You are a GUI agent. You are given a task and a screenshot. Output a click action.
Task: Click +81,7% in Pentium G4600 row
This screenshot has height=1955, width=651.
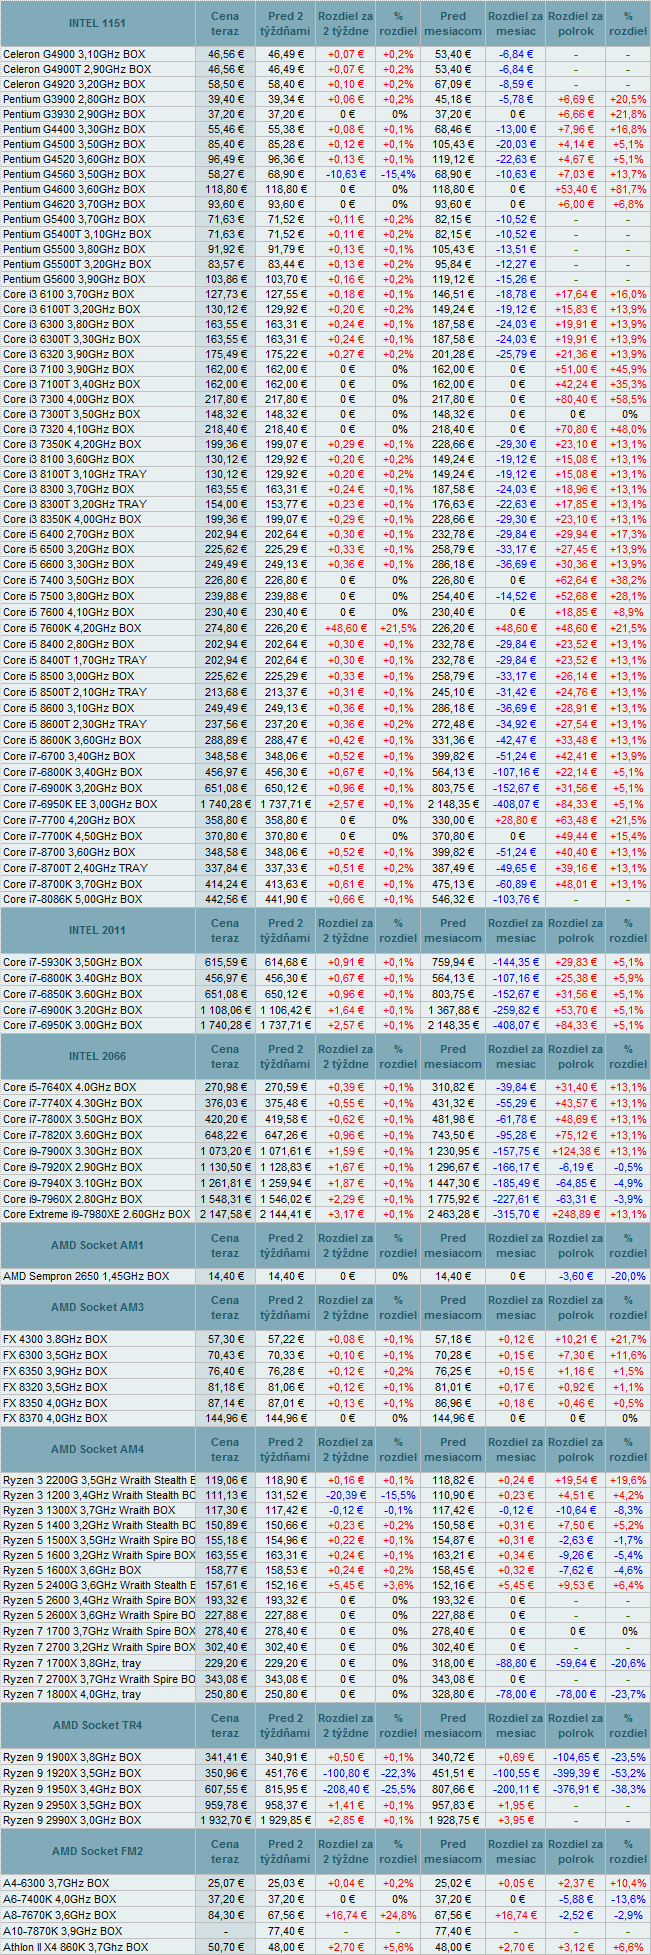pyautogui.click(x=628, y=189)
